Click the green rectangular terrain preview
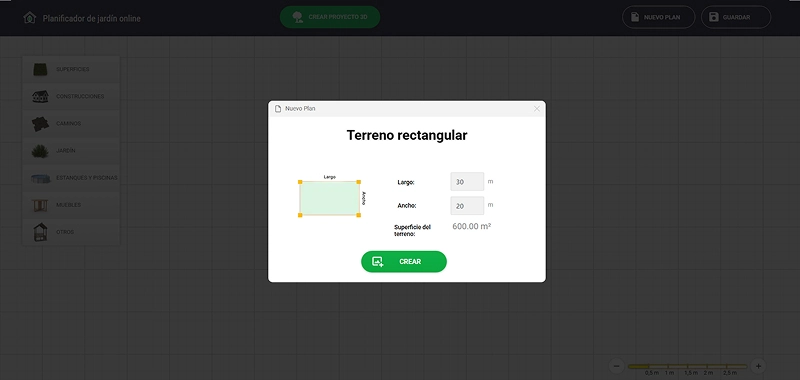Viewport: 800px width, 380px height. click(330, 198)
